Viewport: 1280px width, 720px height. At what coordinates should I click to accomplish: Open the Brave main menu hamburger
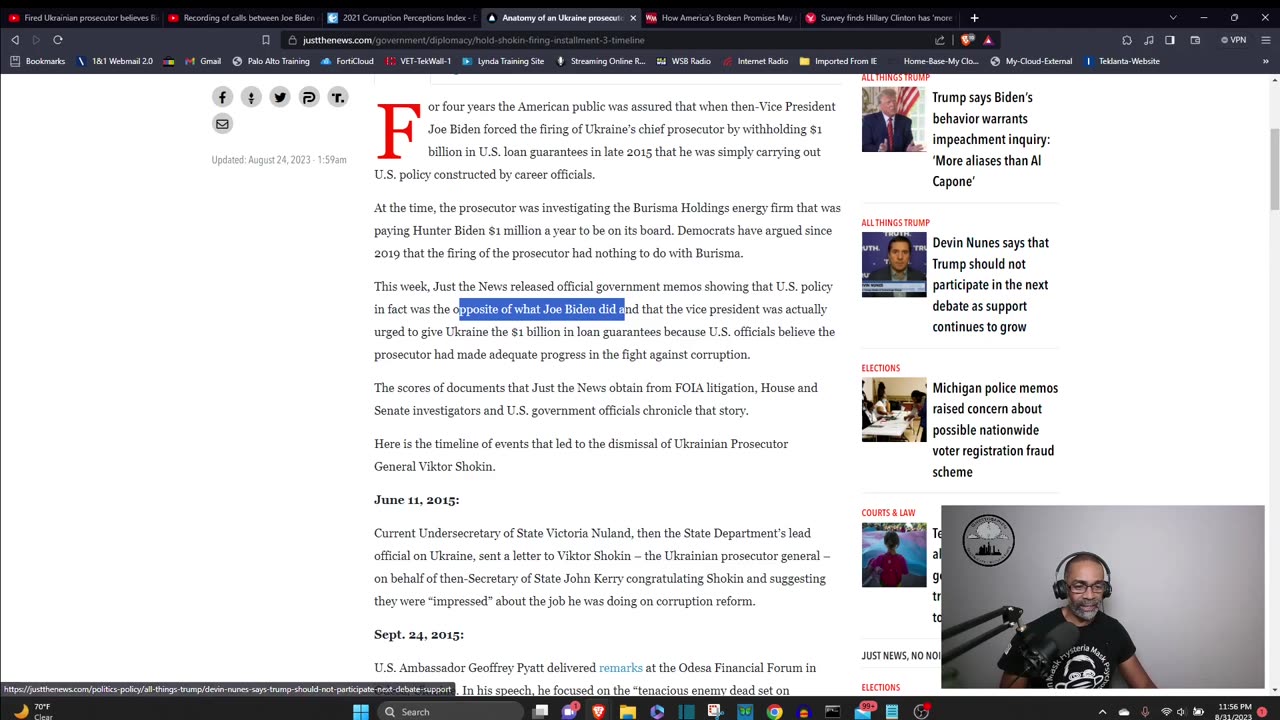[1265, 40]
